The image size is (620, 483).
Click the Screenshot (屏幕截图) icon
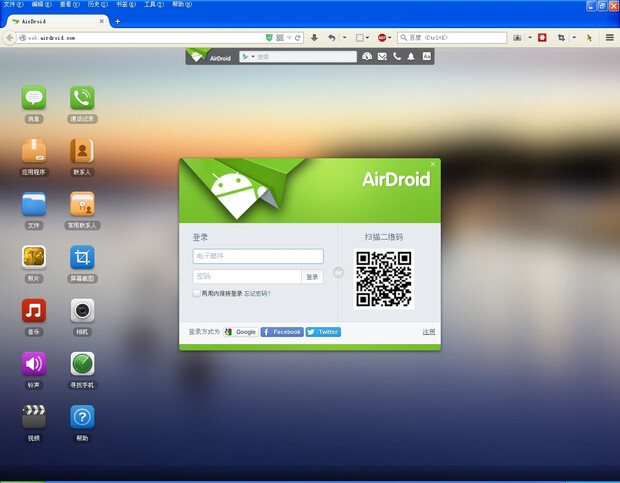click(82, 258)
